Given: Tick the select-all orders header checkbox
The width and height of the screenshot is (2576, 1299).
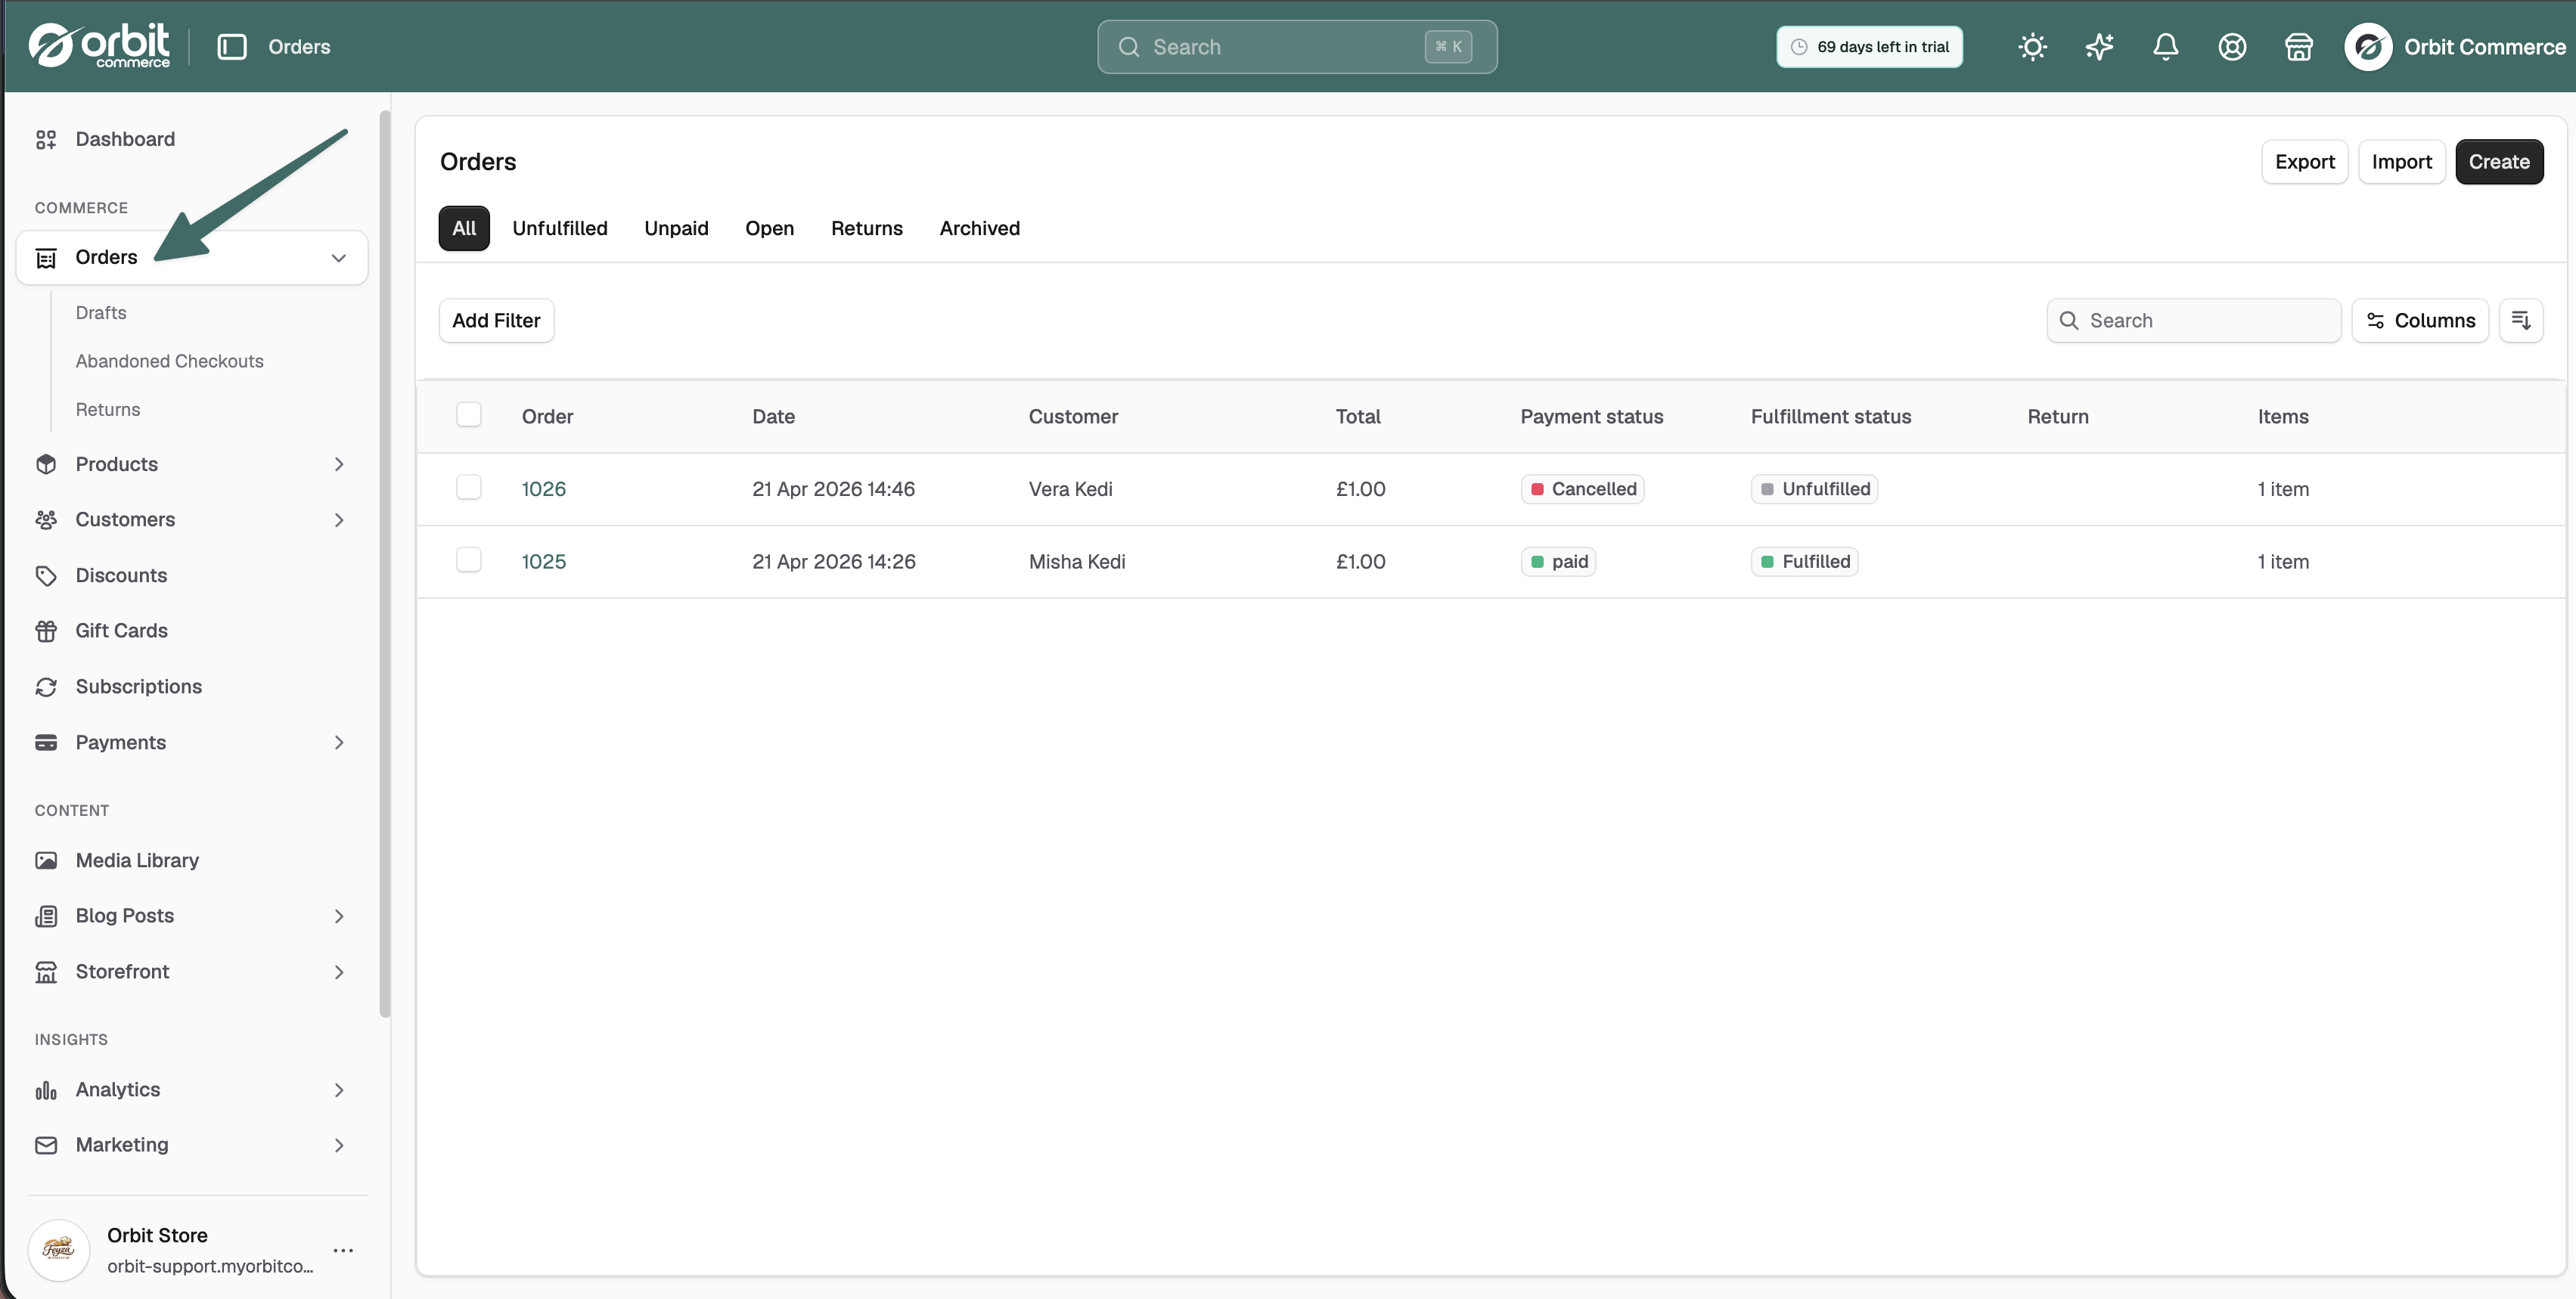Looking at the screenshot, I should tap(468, 414).
